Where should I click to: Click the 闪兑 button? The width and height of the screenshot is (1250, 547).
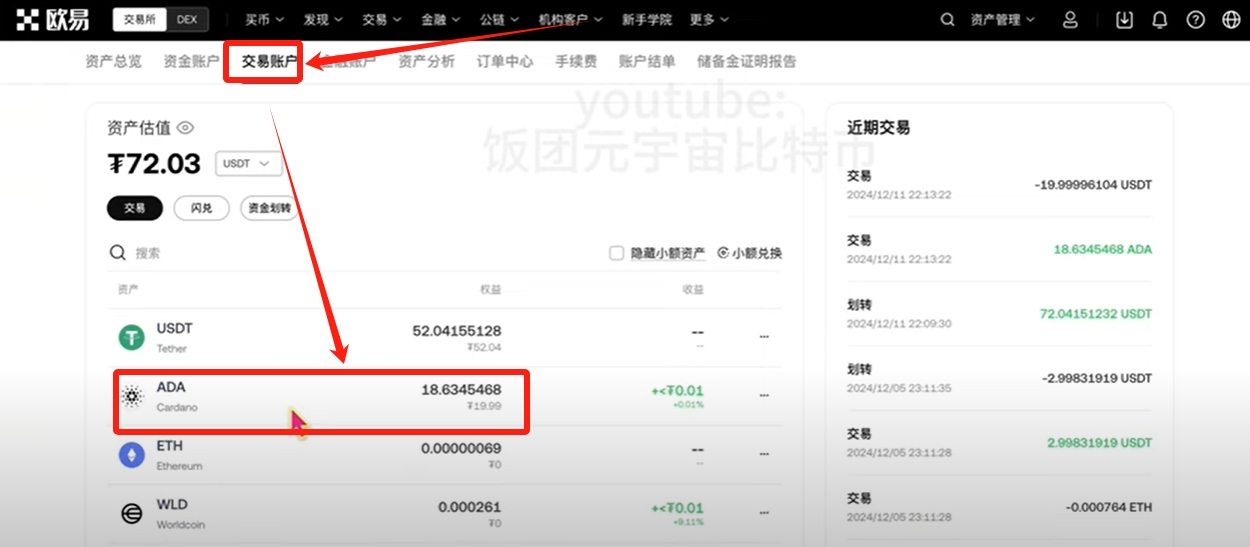click(201, 208)
